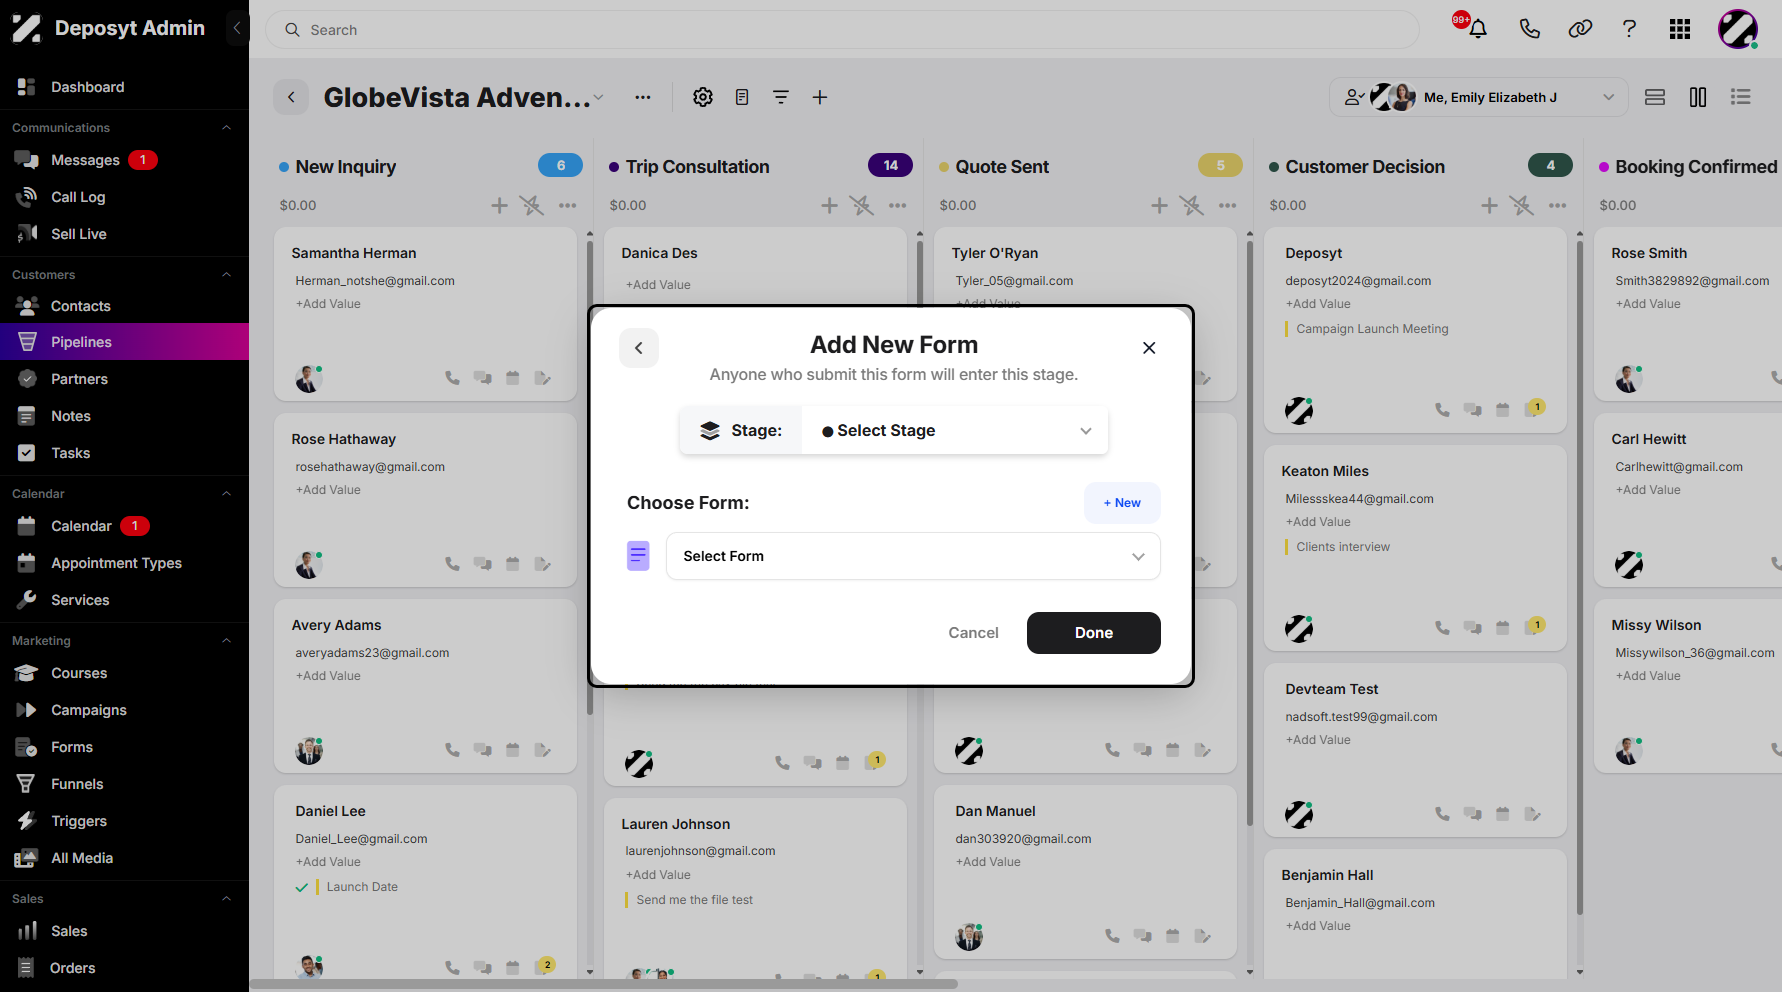Click Cancel in the dialog
The image size is (1782, 992).
point(973,633)
